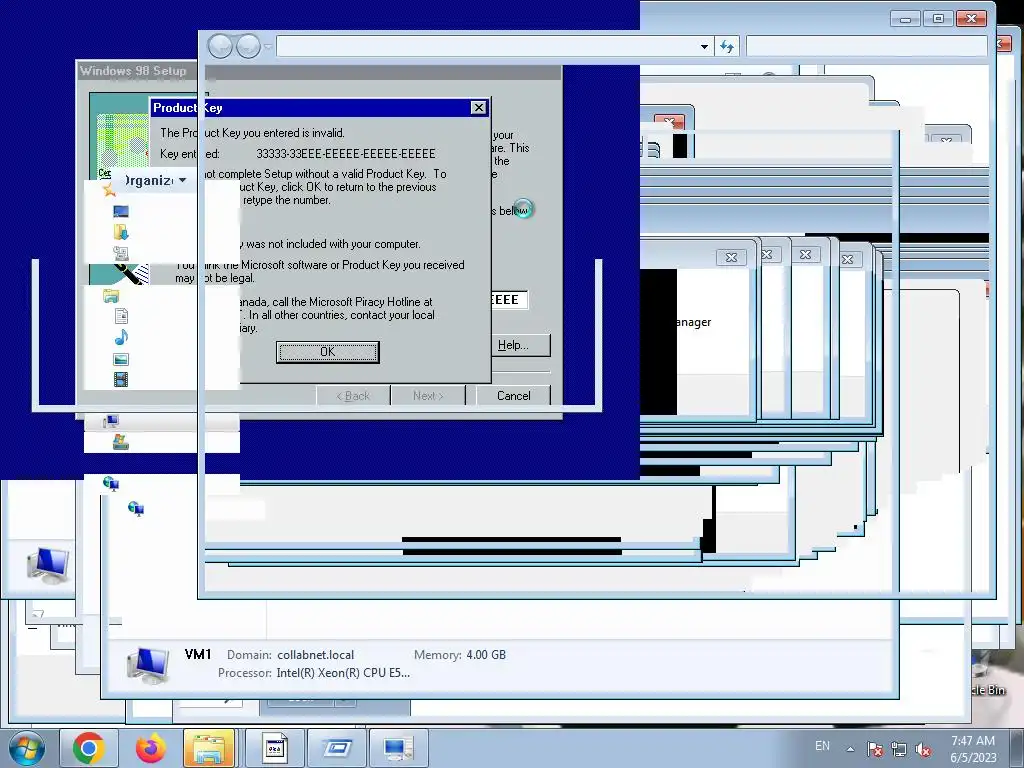
Task: Open the Windows Start menu orb
Action: tap(27, 748)
